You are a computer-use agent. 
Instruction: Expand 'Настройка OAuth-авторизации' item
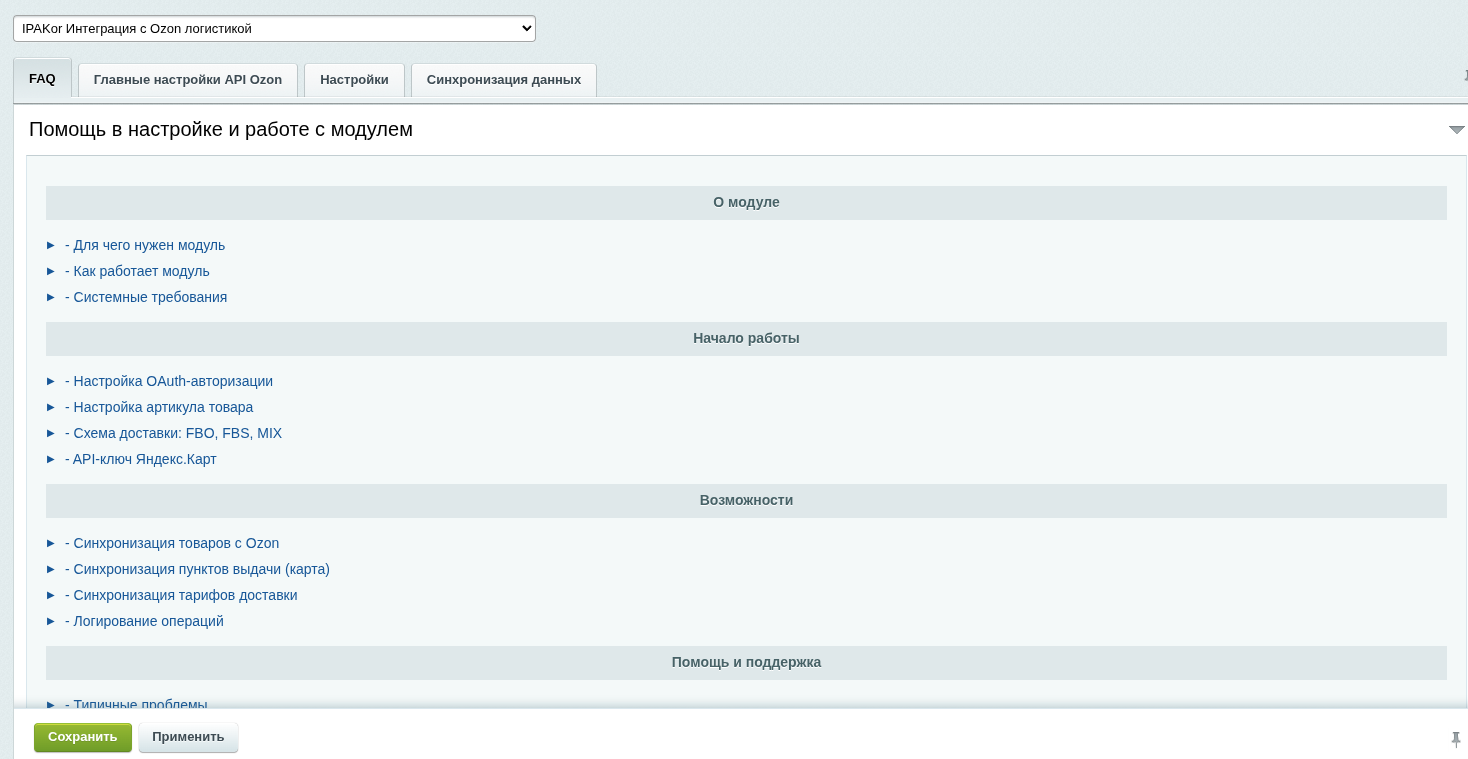pos(169,381)
